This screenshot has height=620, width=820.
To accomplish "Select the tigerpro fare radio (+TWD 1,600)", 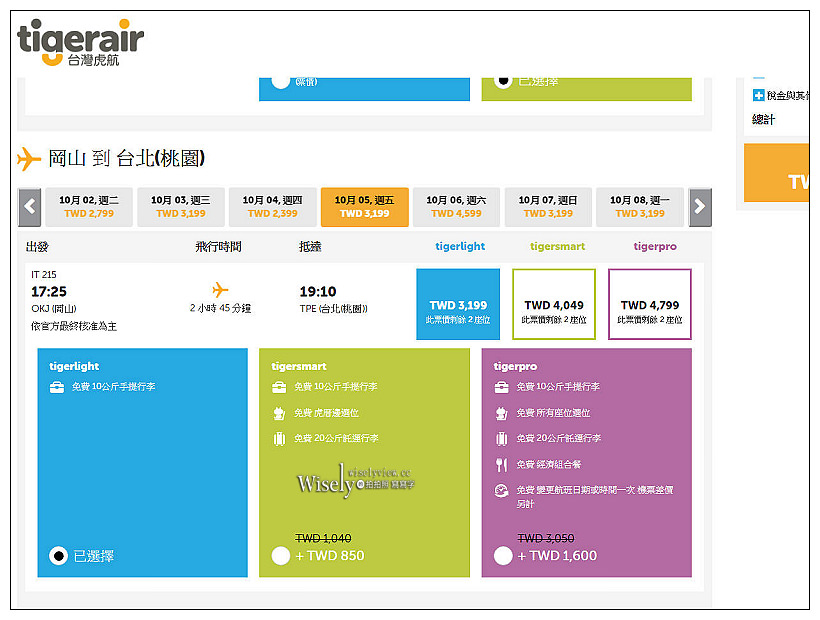I will (504, 555).
